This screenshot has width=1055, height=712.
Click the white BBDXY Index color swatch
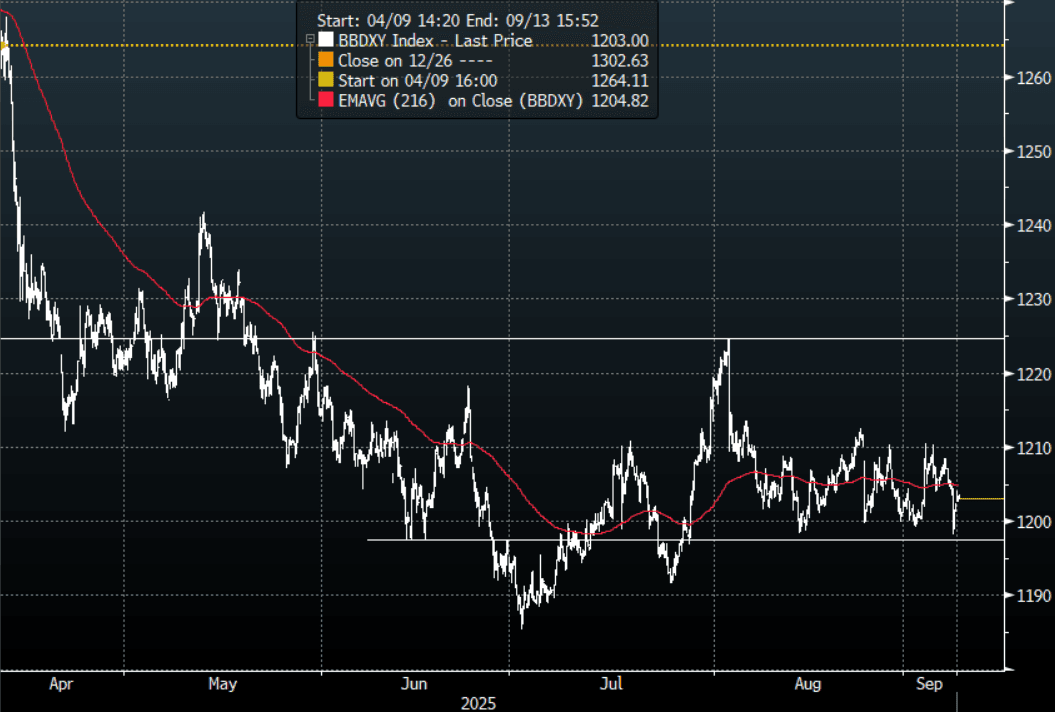(326, 40)
